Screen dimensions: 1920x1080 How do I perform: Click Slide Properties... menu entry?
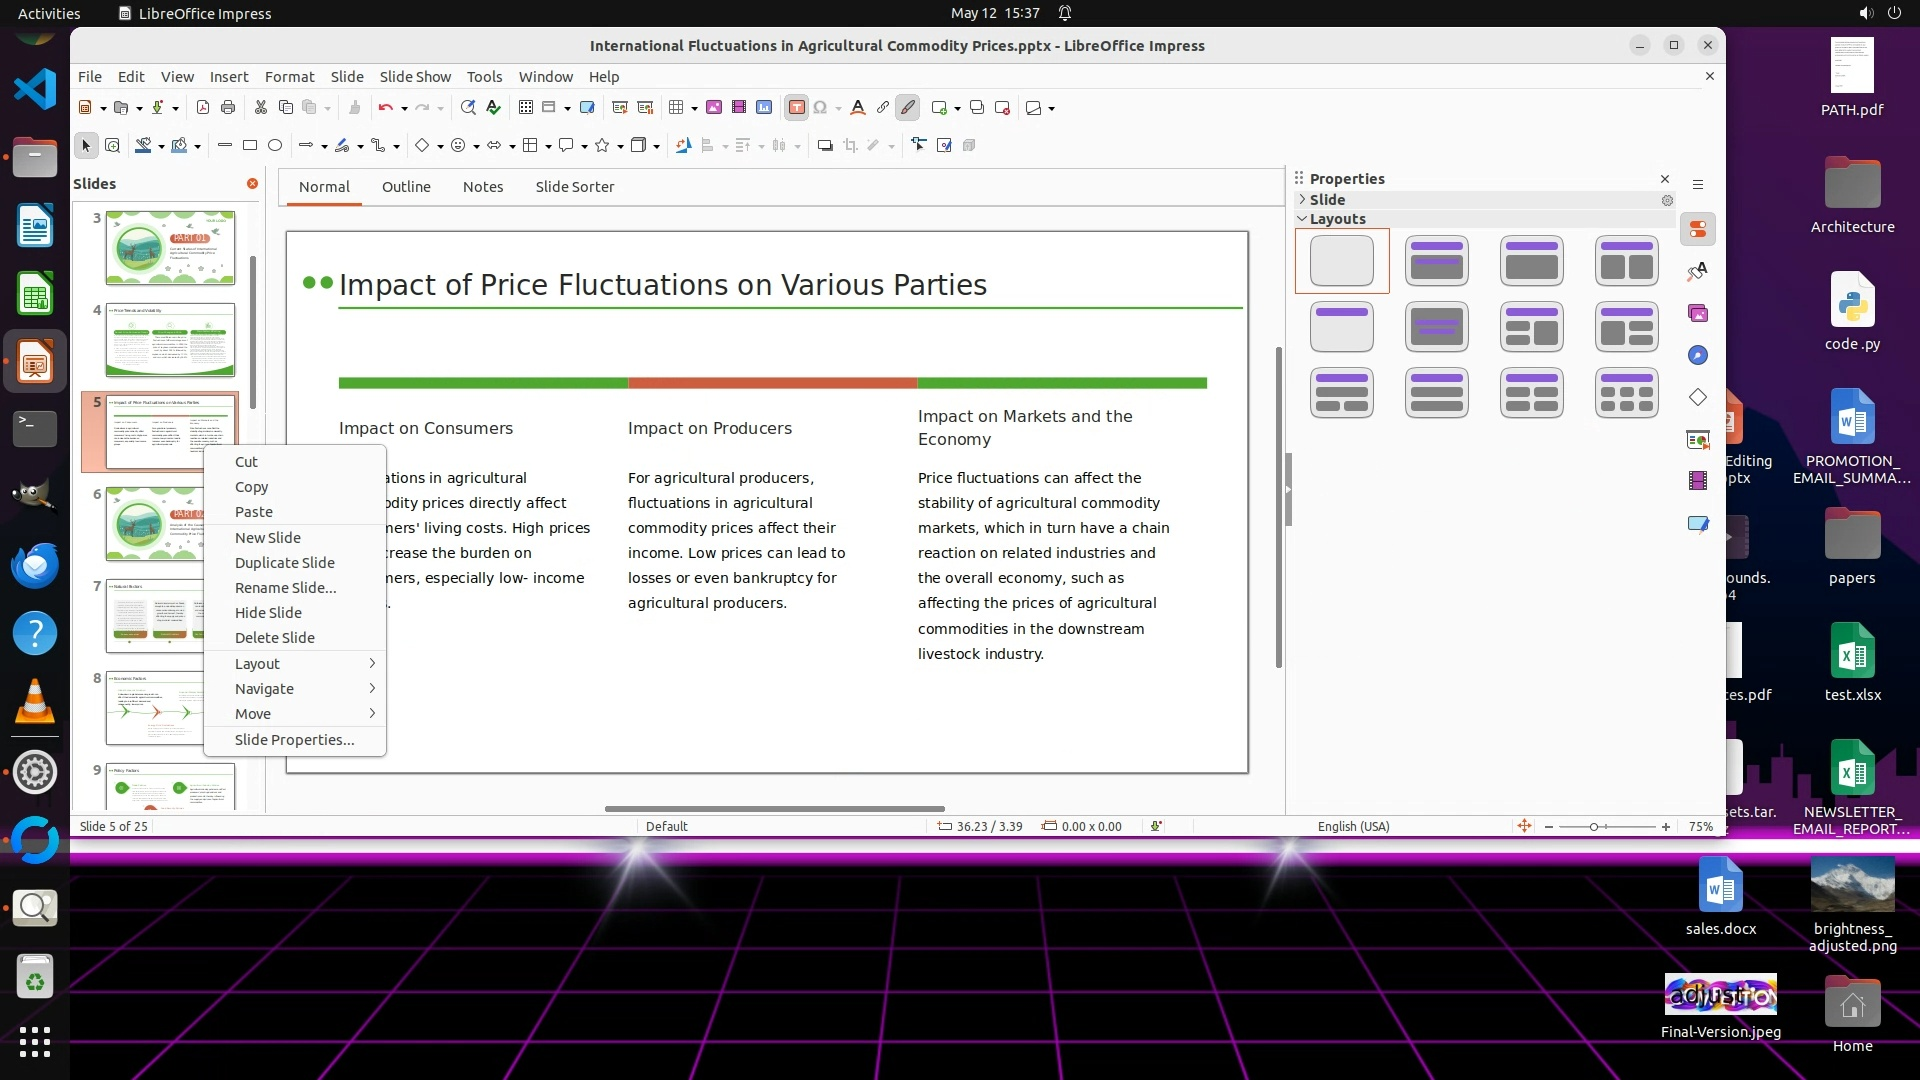click(x=294, y=740)
